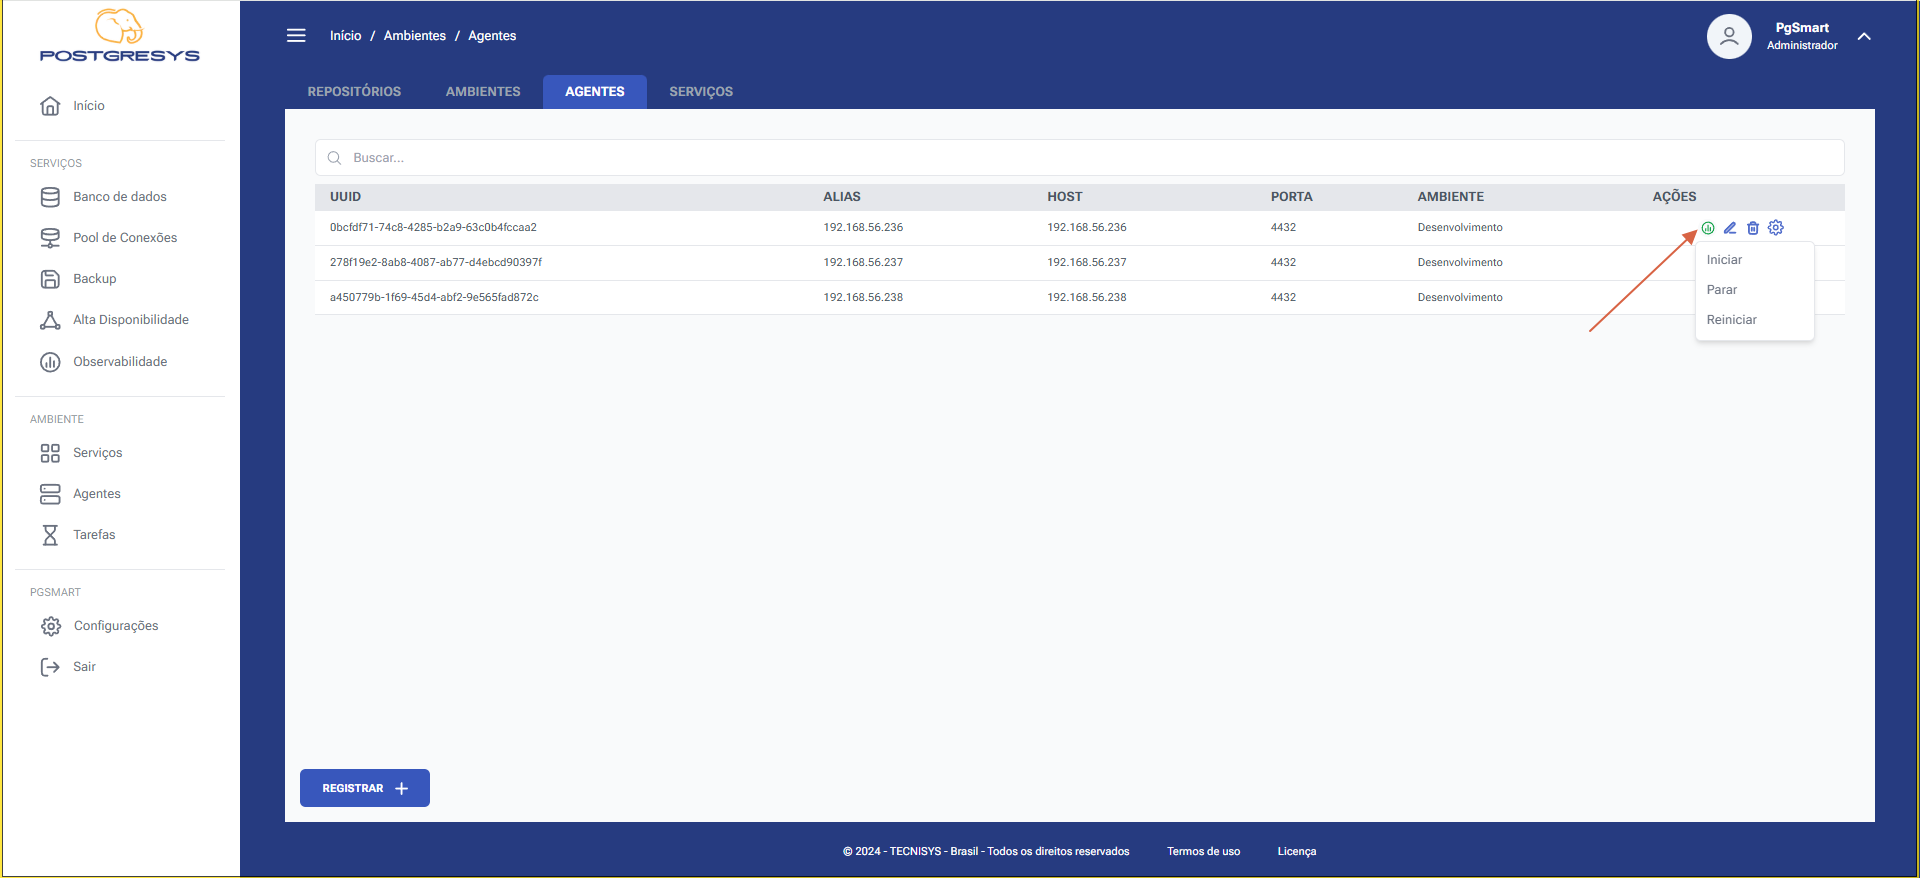Viewport: 1920px width, 878px height.
Task: Click the green status icon for agent 192.168.56.236
Action: pyautogui.click(x=1708, y=228)
